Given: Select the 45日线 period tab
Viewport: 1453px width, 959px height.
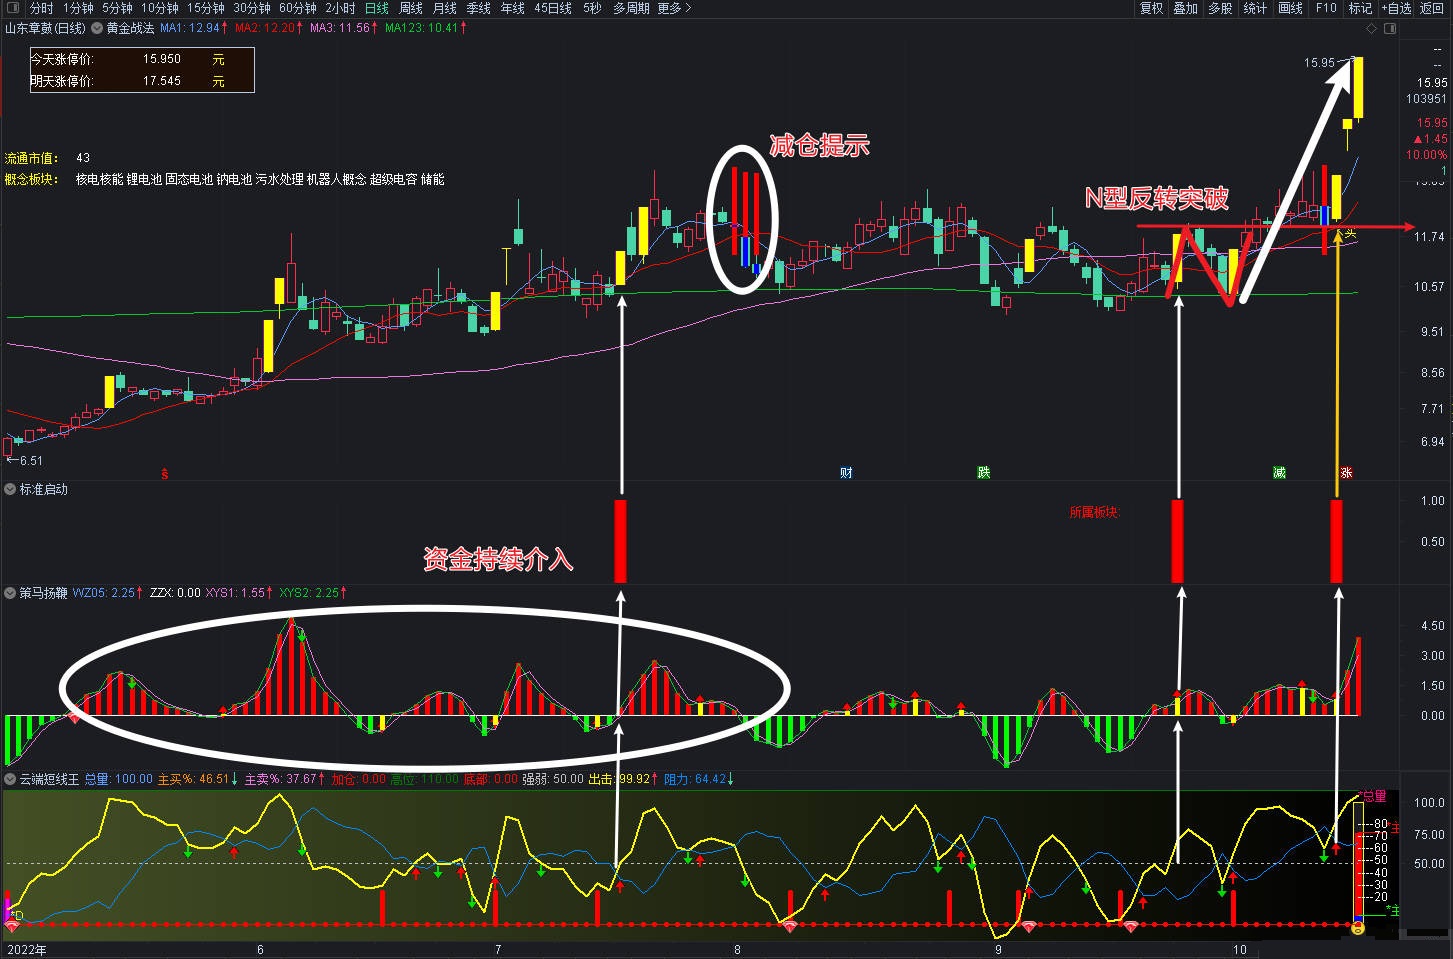Looking at the screenshot, I should (553, 8).
